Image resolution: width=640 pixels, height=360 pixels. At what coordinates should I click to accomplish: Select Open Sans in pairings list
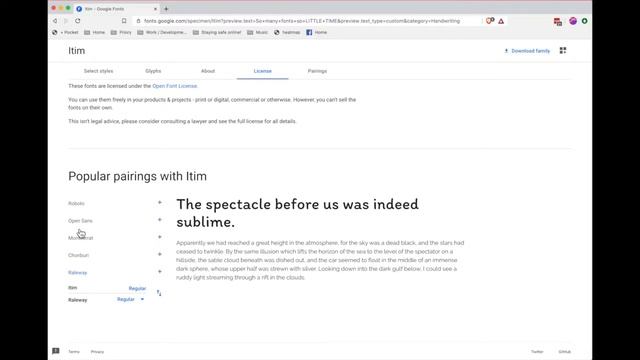point(80,220)
